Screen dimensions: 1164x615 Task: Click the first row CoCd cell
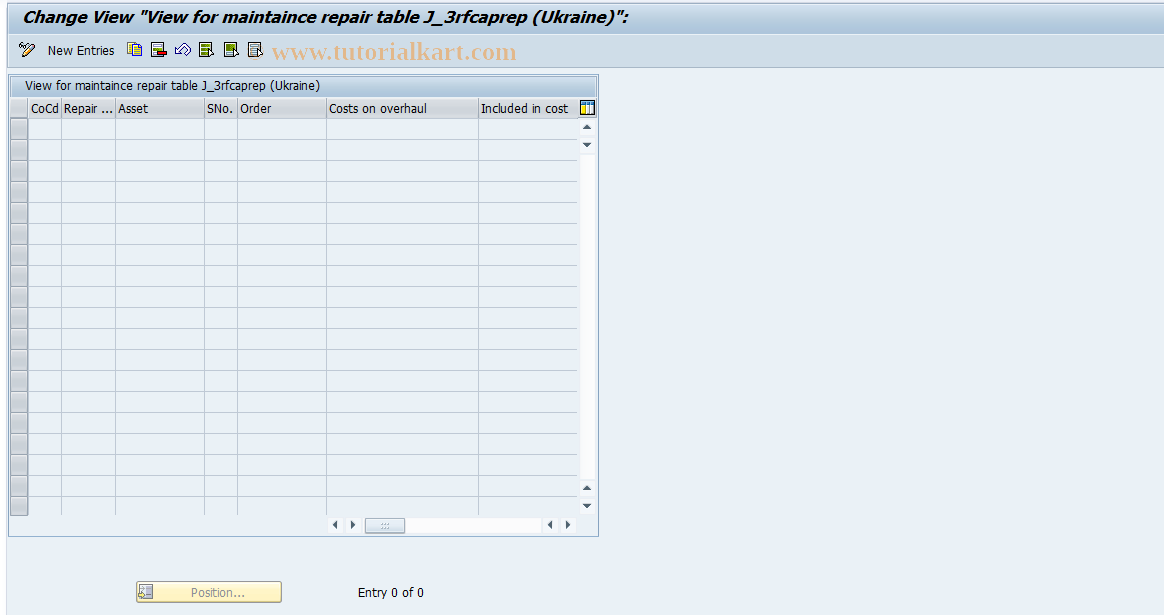[x=45, y=129]
